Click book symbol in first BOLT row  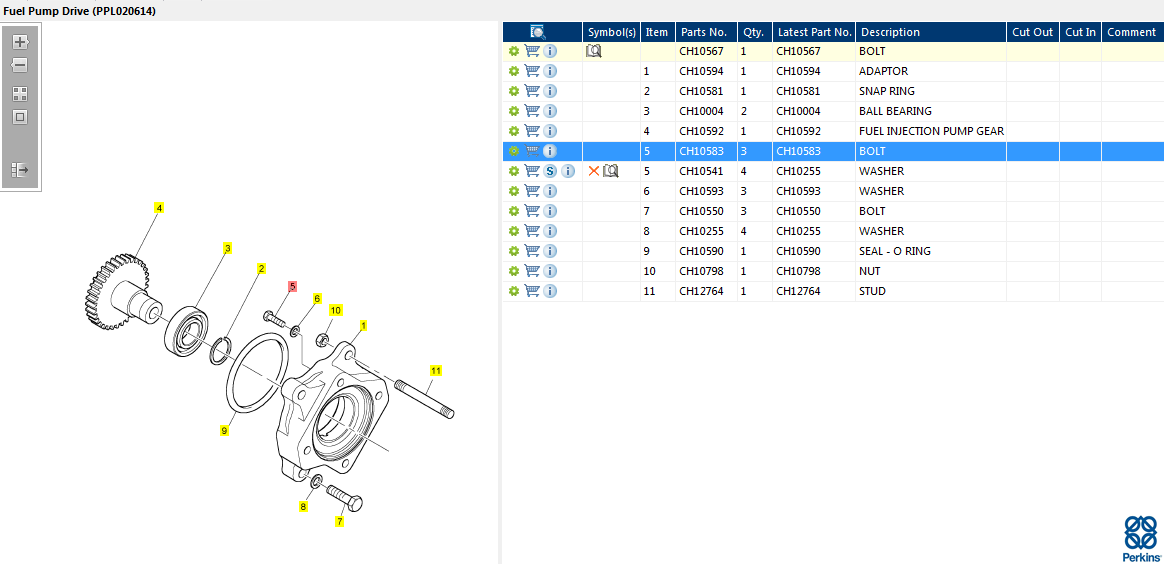pyautogui.click(x=594, y=51)
